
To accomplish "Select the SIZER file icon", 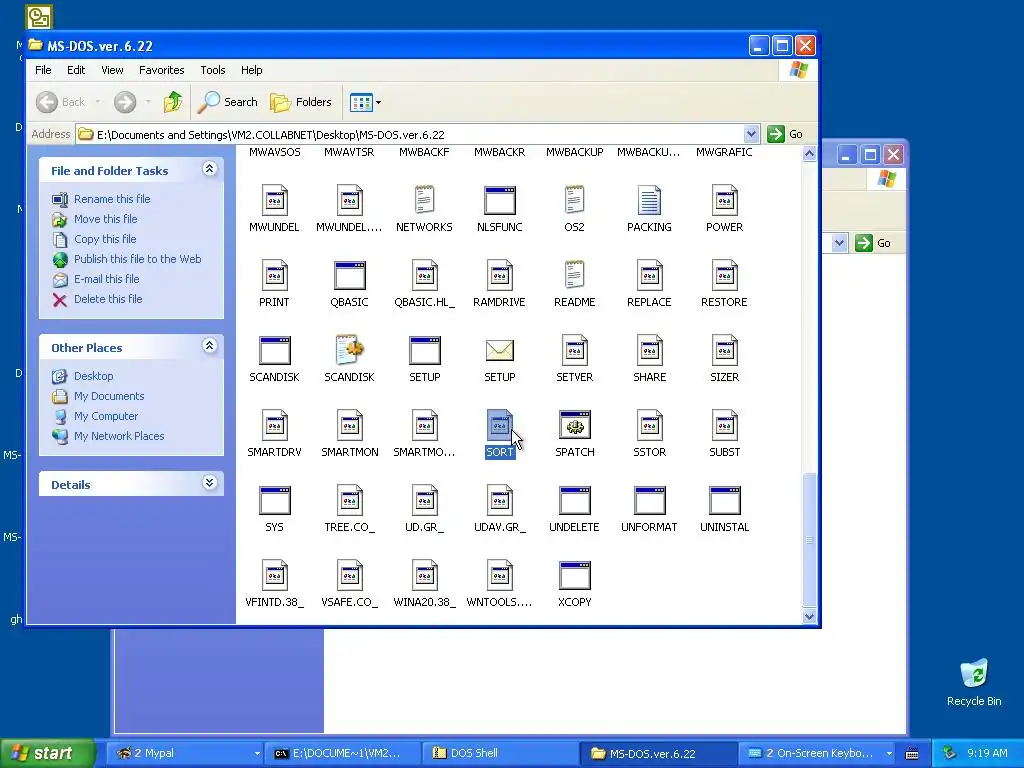I will (x=725, y=351).
